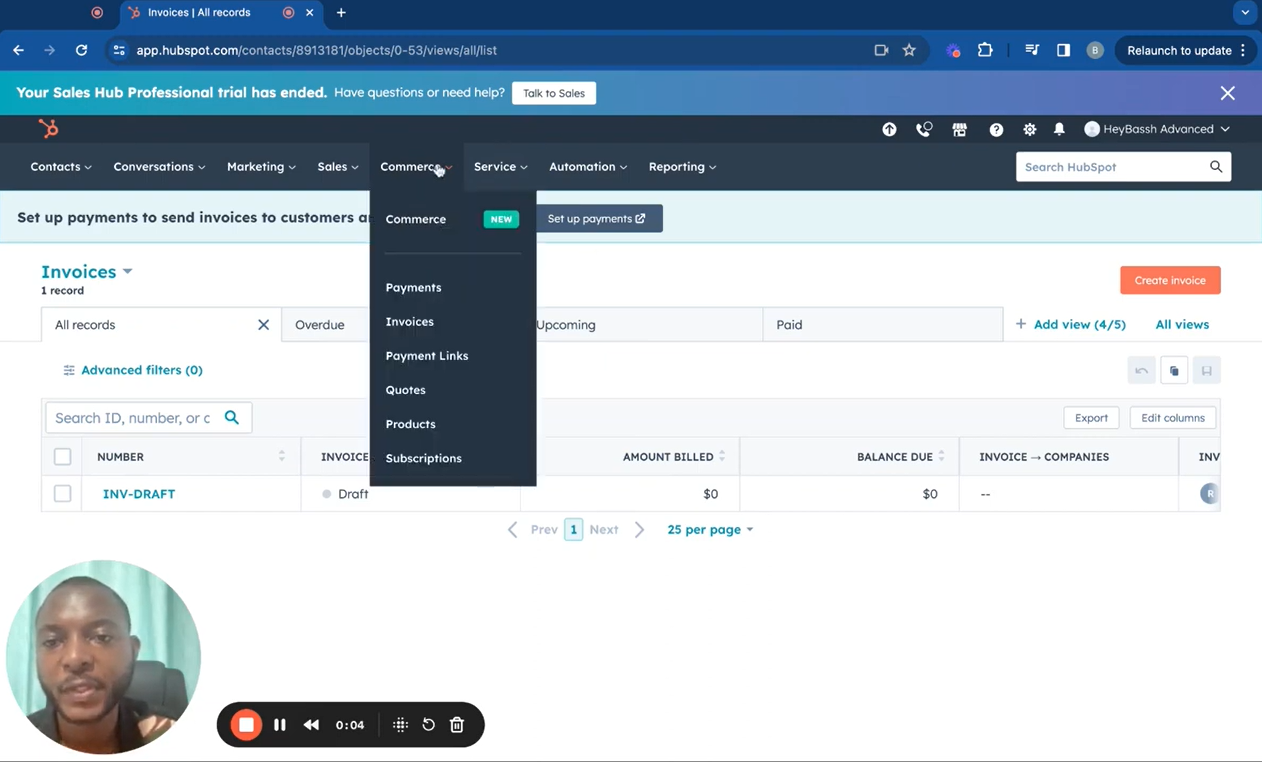Open All views link
The width and height of the screenshot is (1262, 762).
1182,325
